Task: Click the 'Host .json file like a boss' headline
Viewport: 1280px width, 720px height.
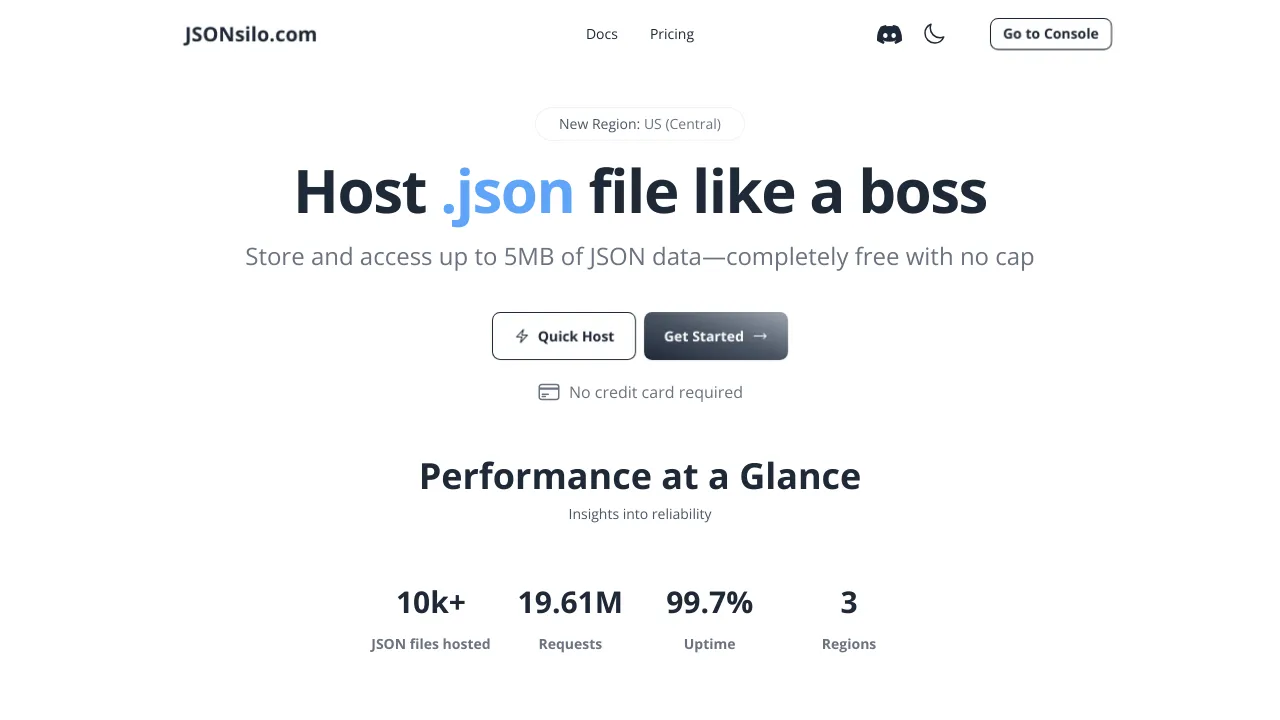Action: click(640, 192)
